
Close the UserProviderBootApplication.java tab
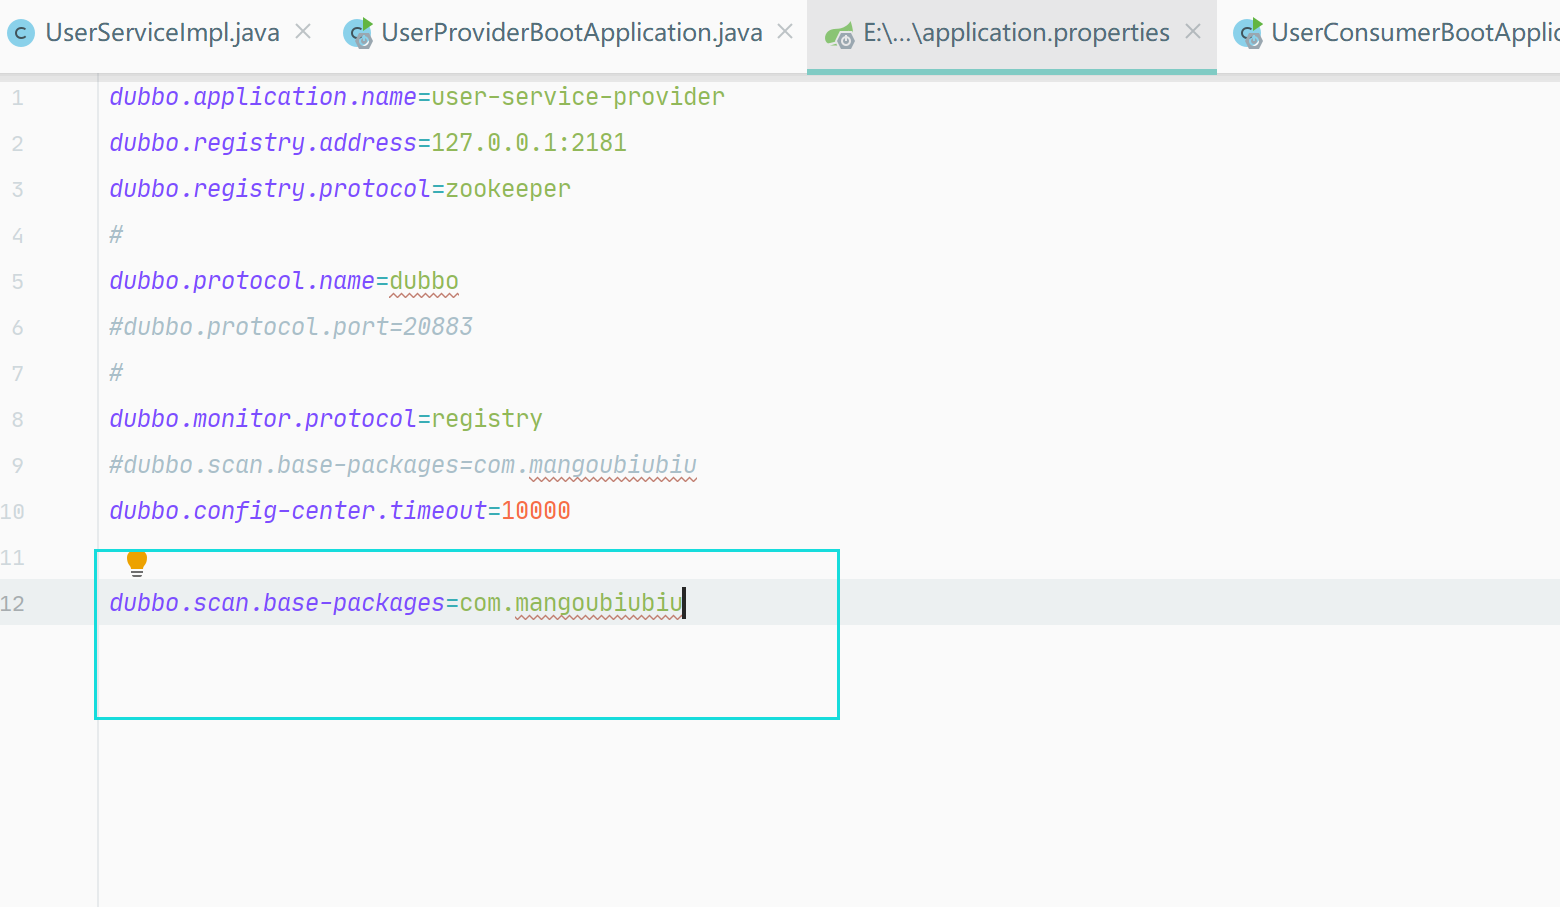click(785, 32)
